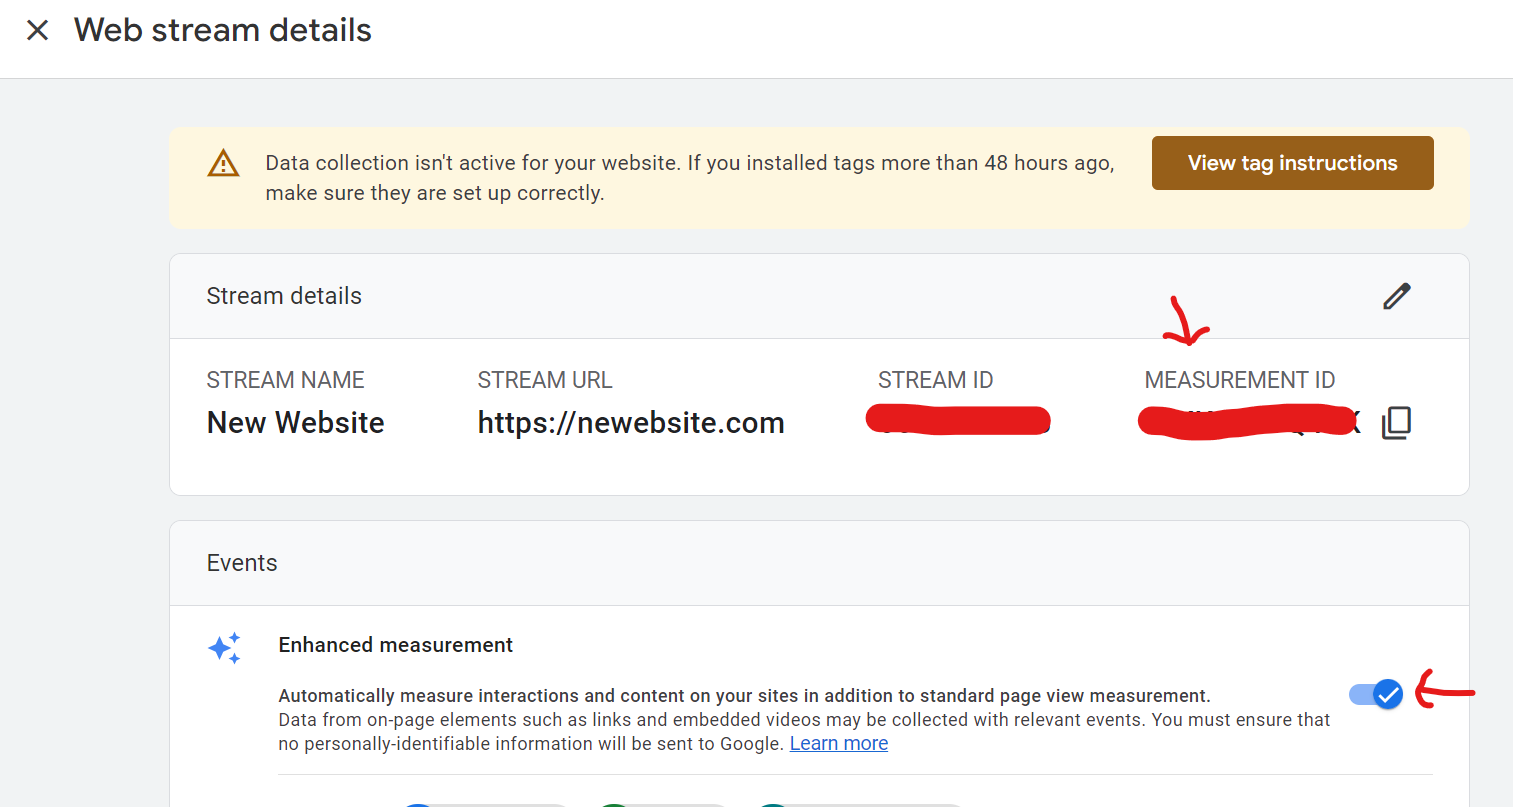Viewport: 1513px width, 807px height.
Task: Click the STREAM URL label
Action: pyautogui.click(x=544, y=380)
